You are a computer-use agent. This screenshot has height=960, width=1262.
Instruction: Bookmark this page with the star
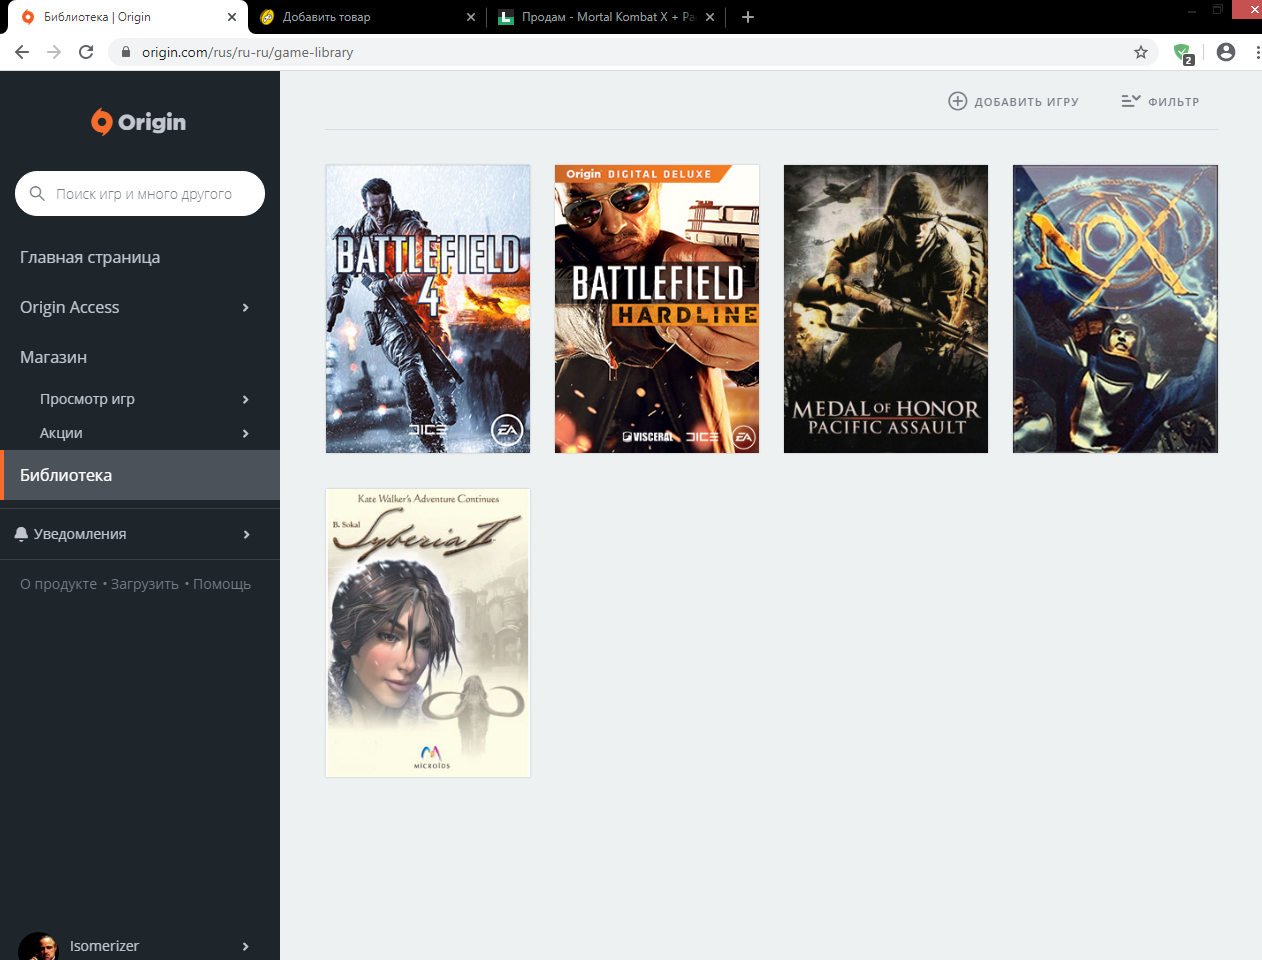1141,52
